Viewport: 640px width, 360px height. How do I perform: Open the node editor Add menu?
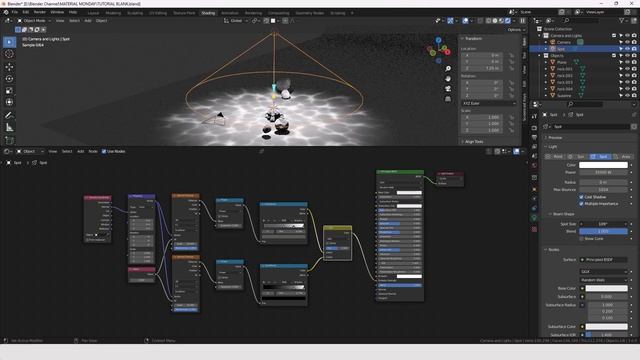[x=80, y=151]
